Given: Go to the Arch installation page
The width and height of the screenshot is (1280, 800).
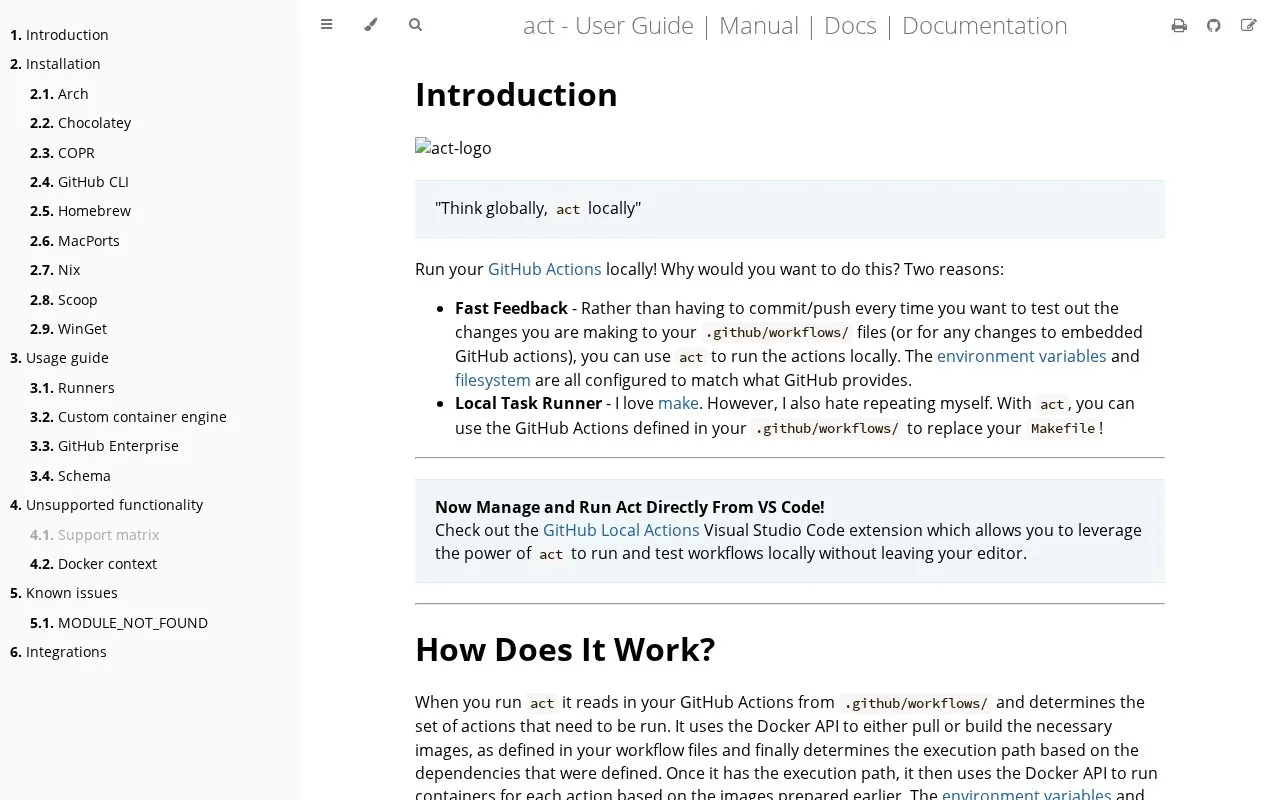Looking at the screenshot, I should coord(59,94).
